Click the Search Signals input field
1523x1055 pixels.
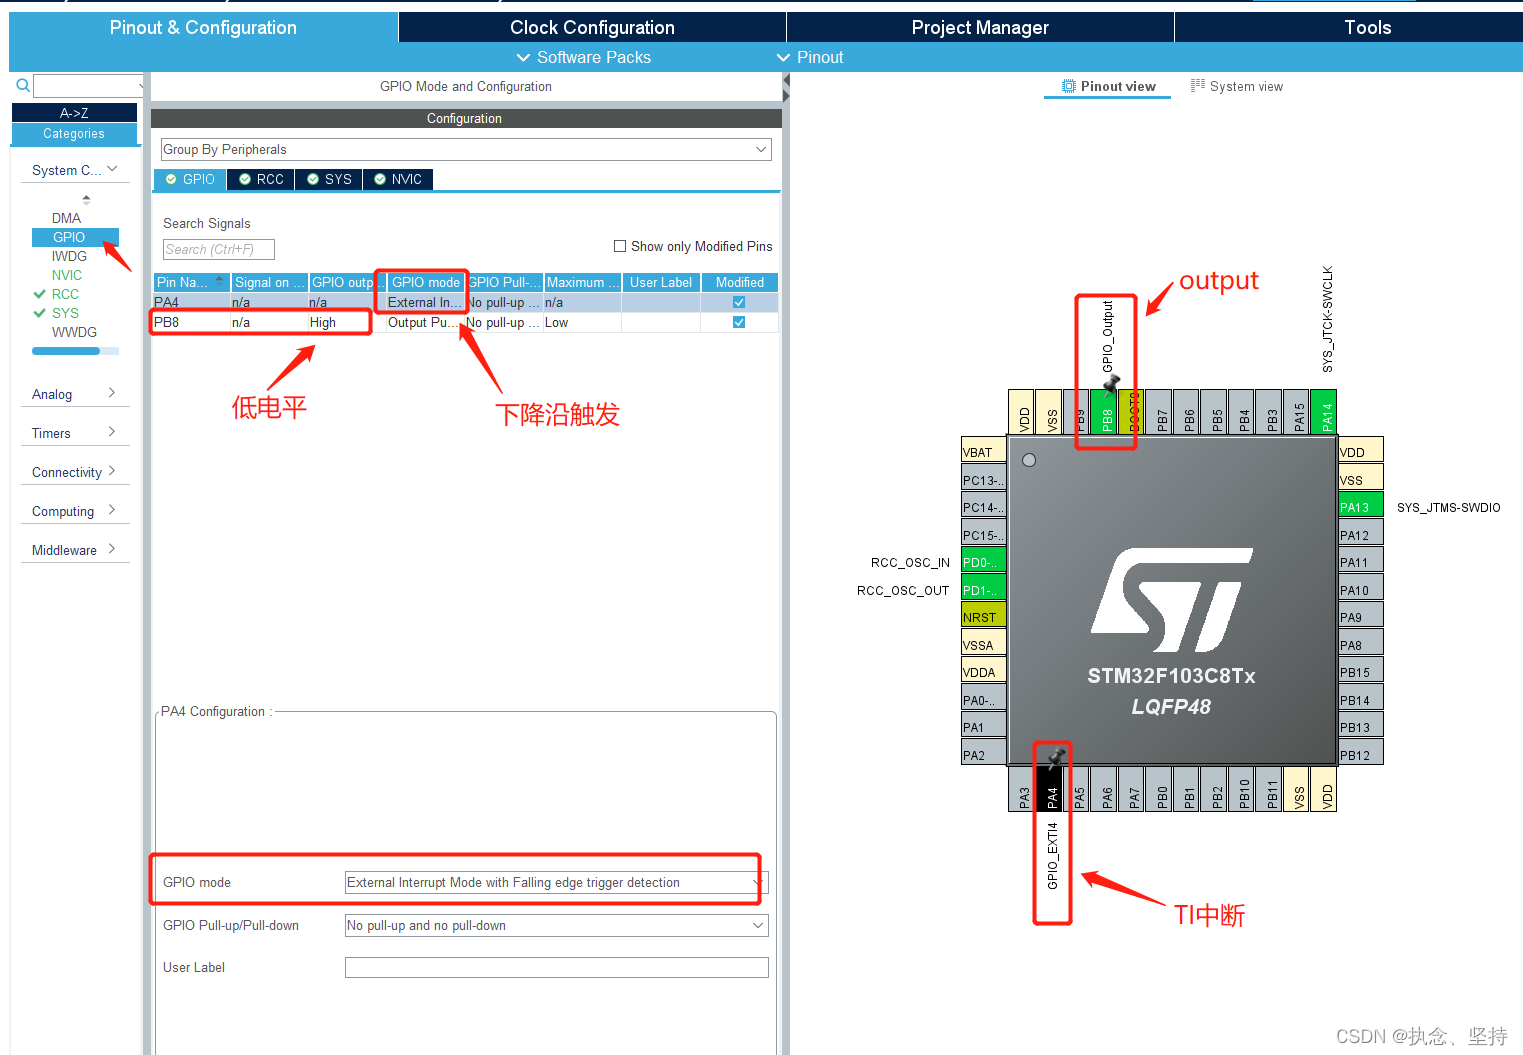click(219, 249)
